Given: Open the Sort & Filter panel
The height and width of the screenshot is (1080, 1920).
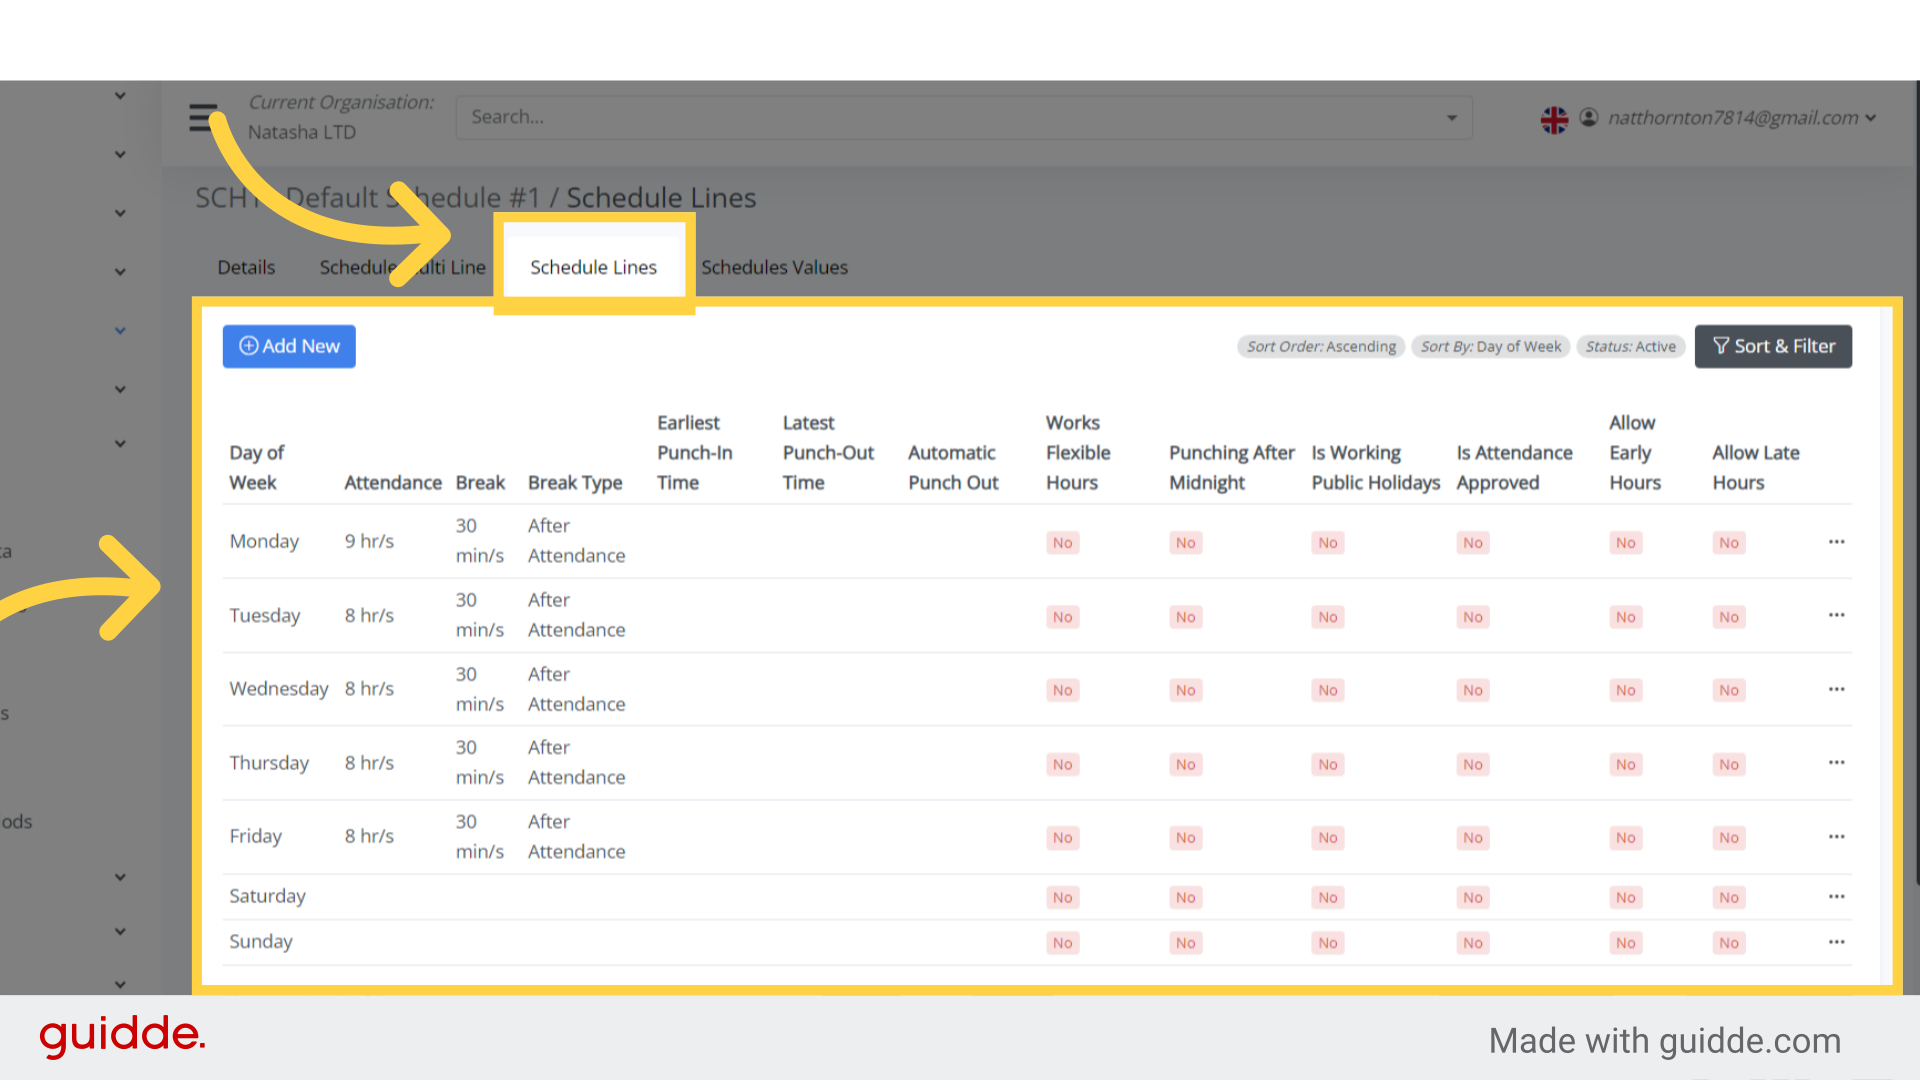Looking at the screenshot, I should (x=1773, y=346).
